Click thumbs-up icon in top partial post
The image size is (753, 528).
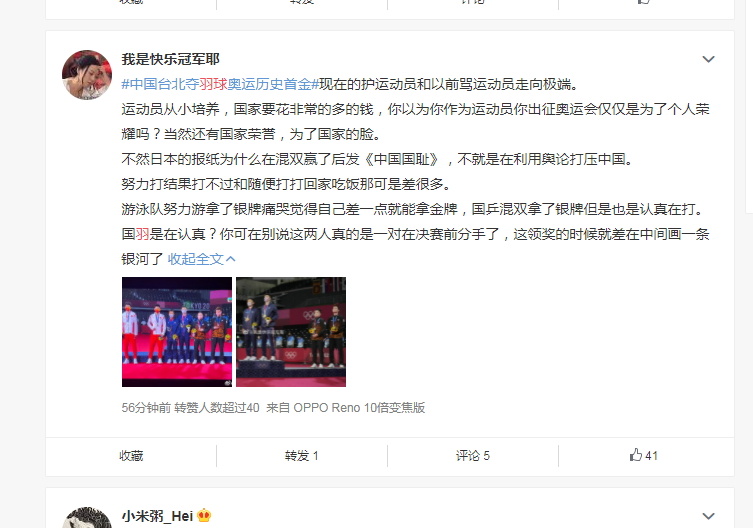click(643, 1)
